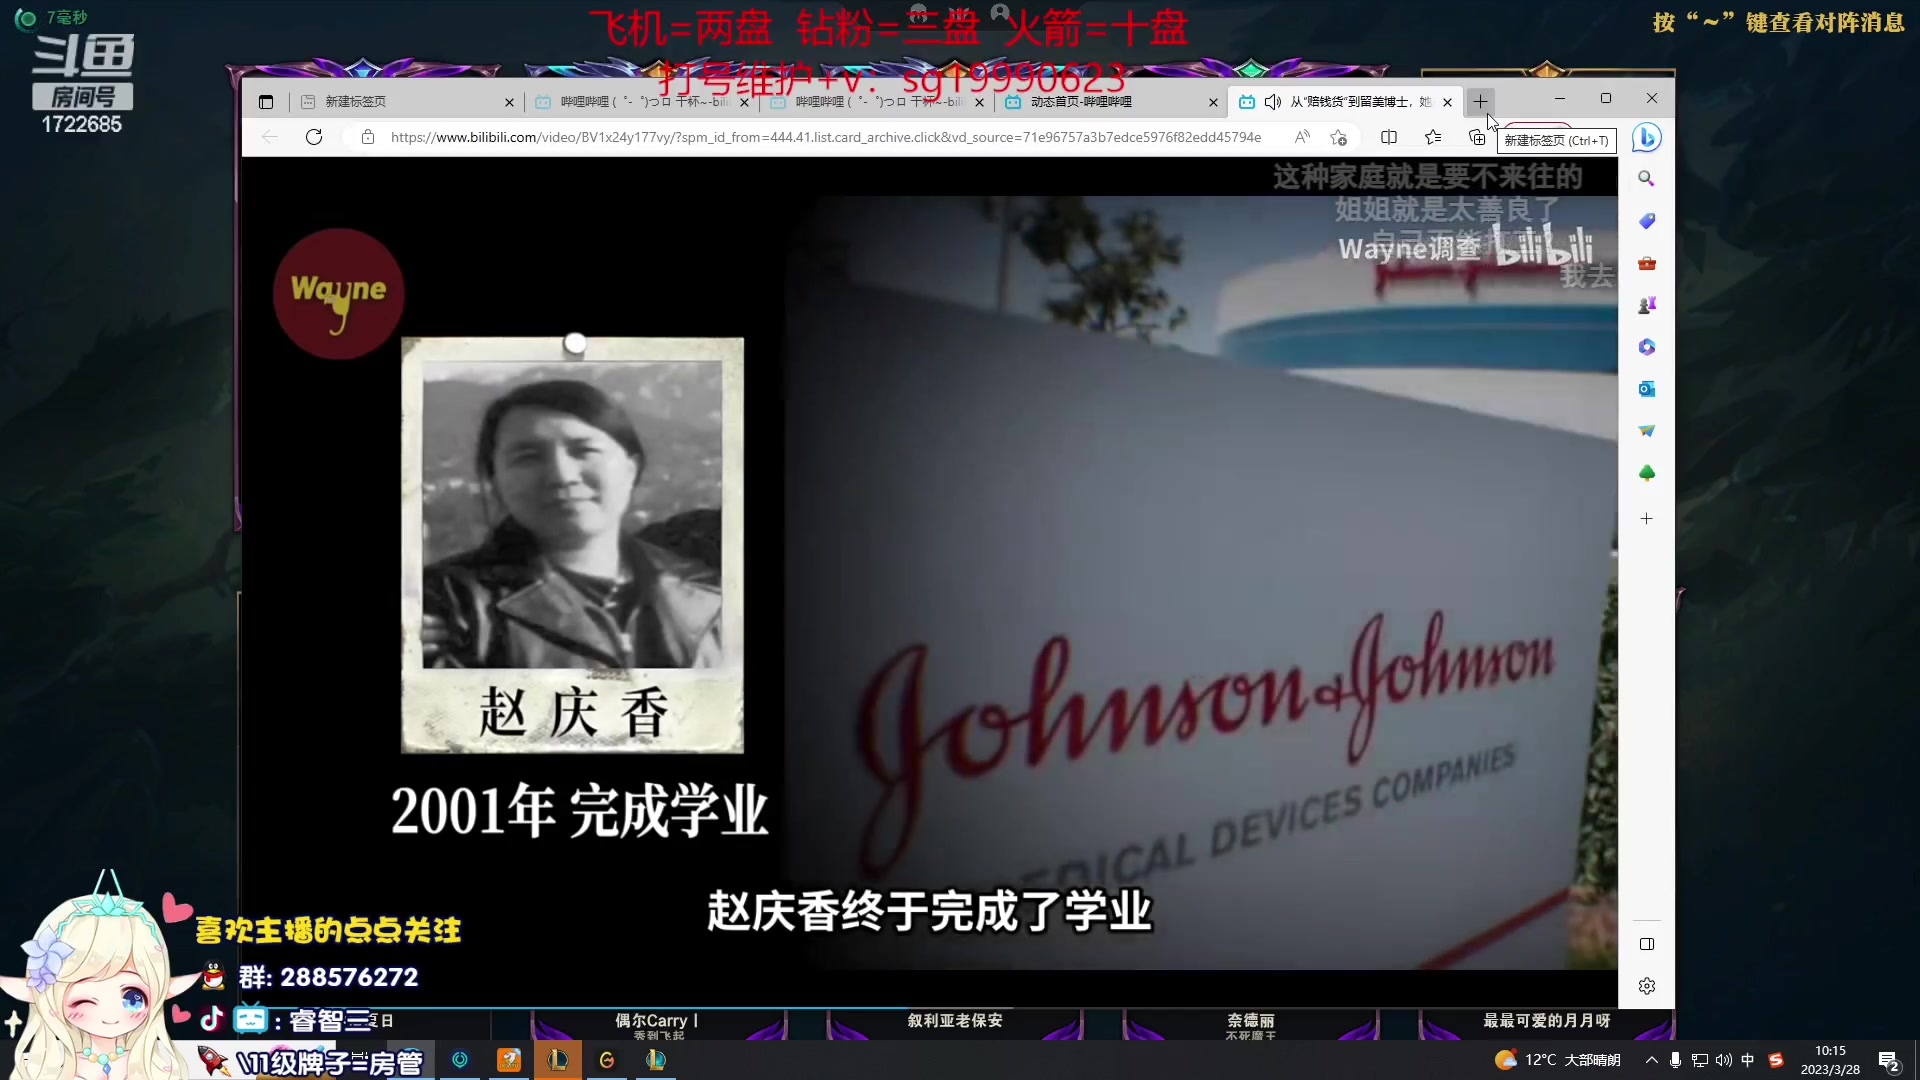Screen dimensions: 1920x1080
Task: View site information lock icon
Action: point(368,137)
